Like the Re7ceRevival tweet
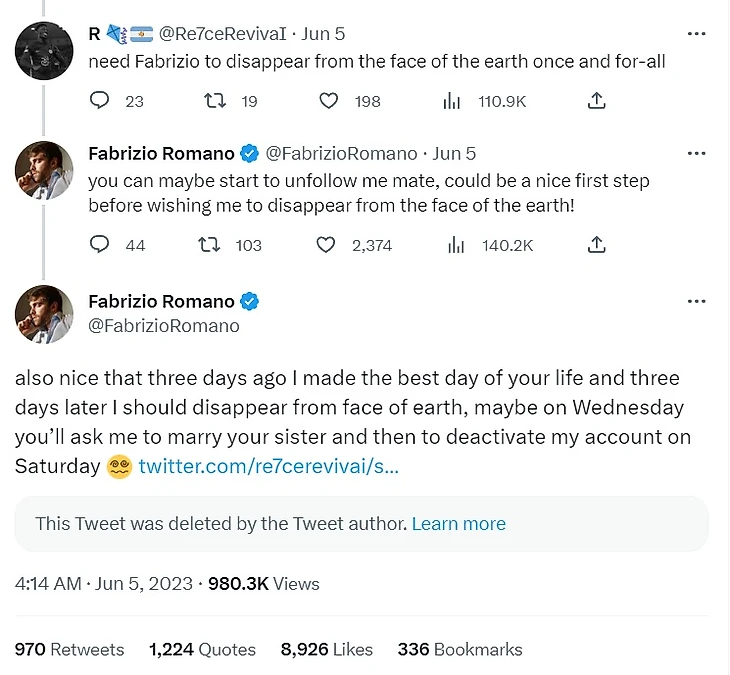 click(x=329, y=101)
